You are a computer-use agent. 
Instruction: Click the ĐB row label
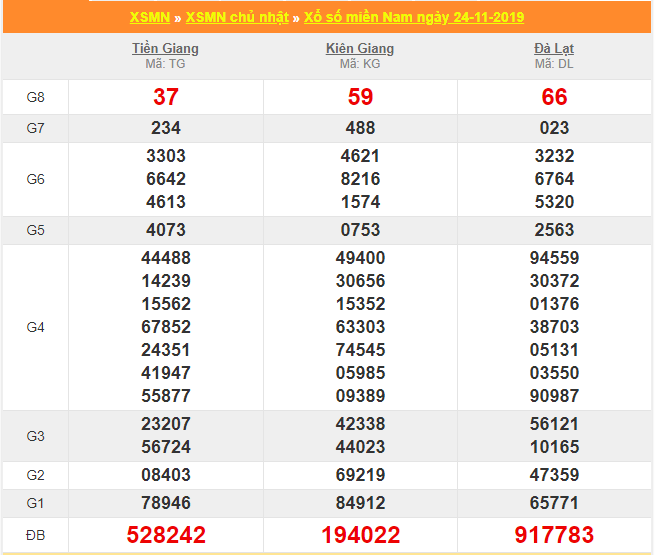pyautogui.click(x=35, y=535)
